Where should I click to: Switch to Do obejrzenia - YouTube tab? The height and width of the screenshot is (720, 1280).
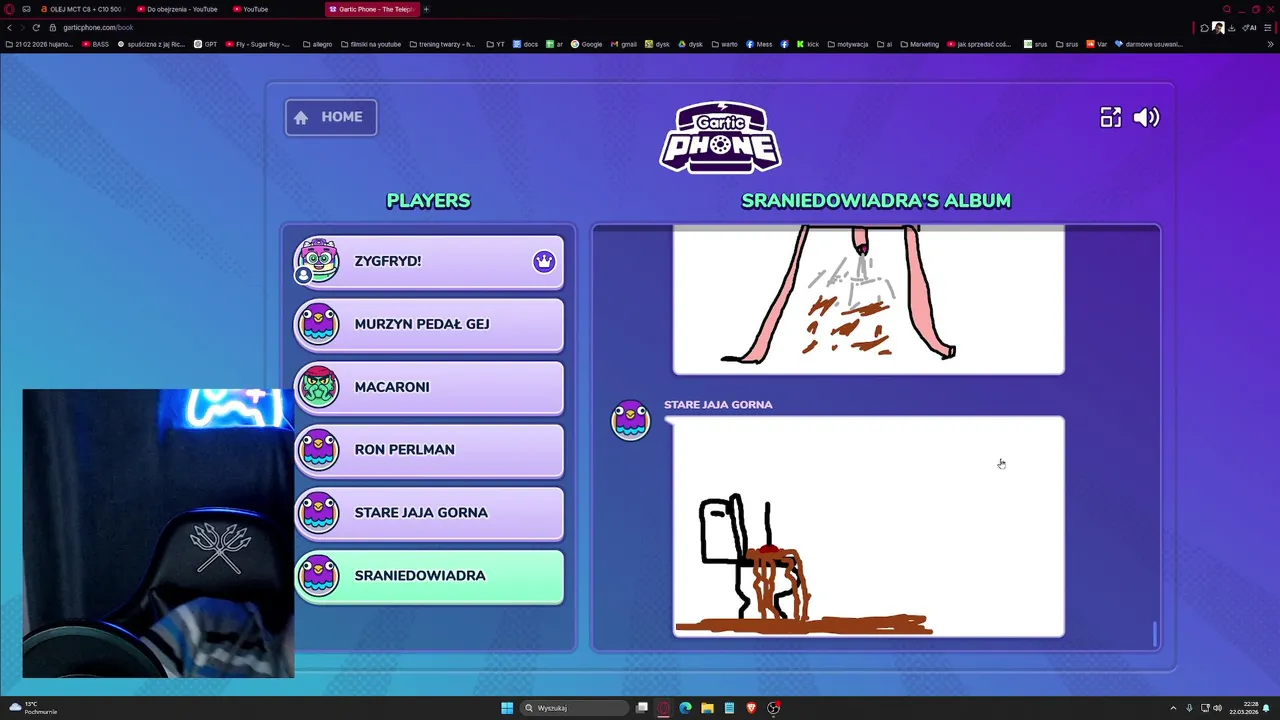coord(177,9)
